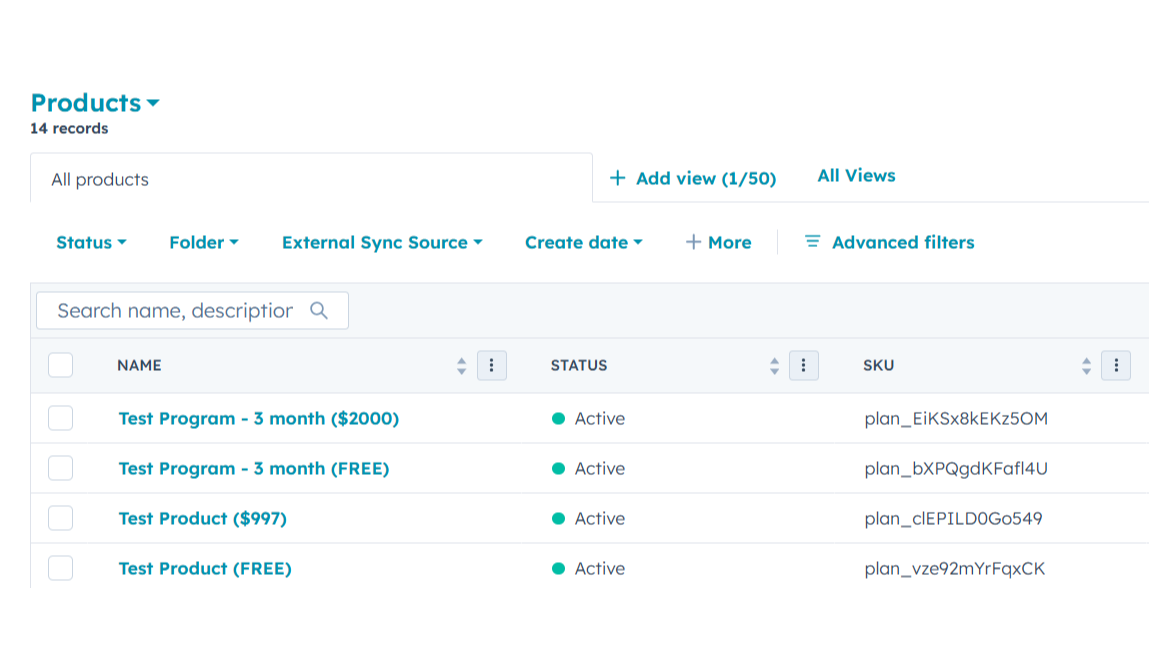Open the Status filter dropdown

90,242
